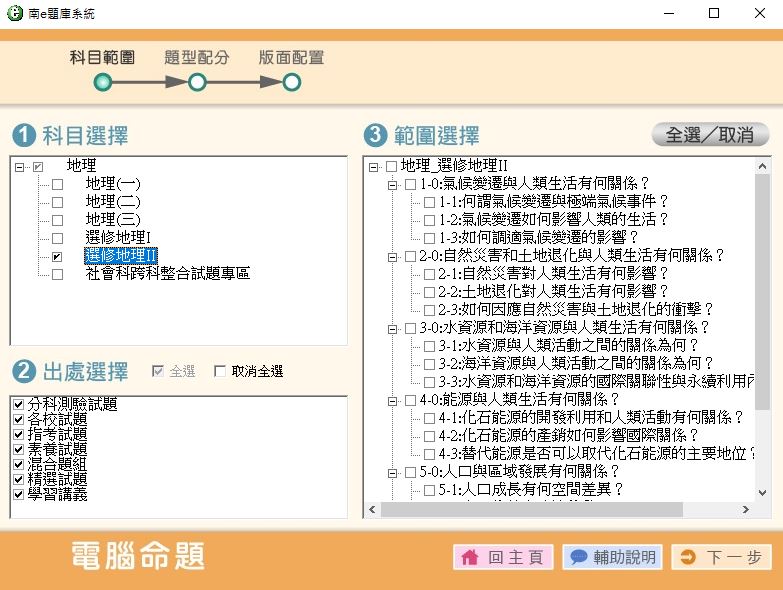Click the number 3 範圍選擇 badge

(375, 135)
